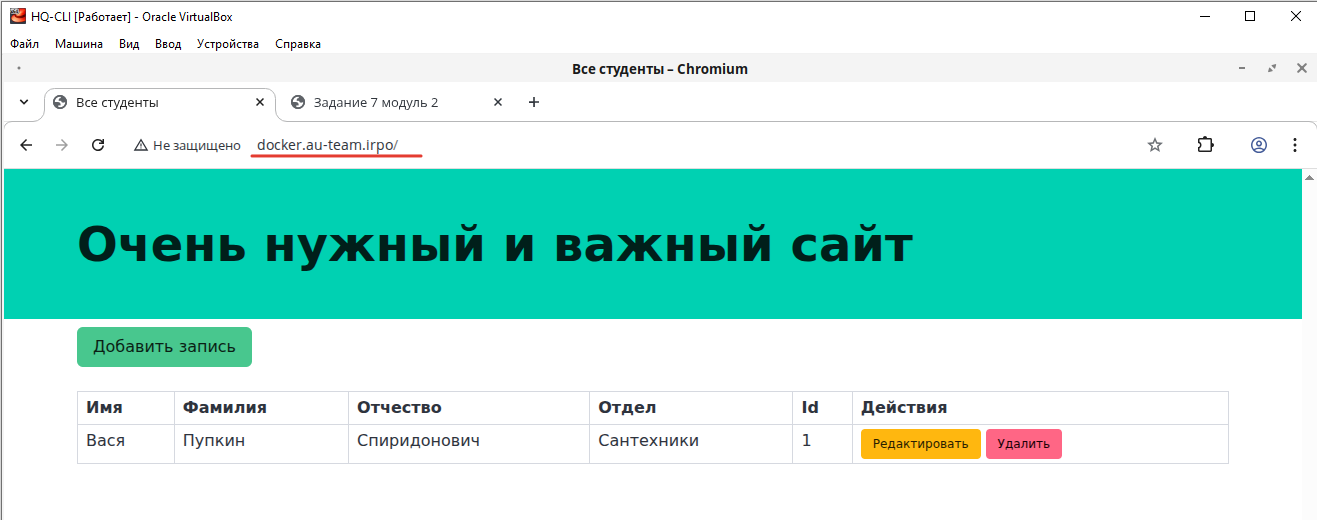This screenshot has width=1317, height=520.
Task: Open the VirtualBox 'Справка' menu
Action: pyautogui.click(x=298, y=44)
